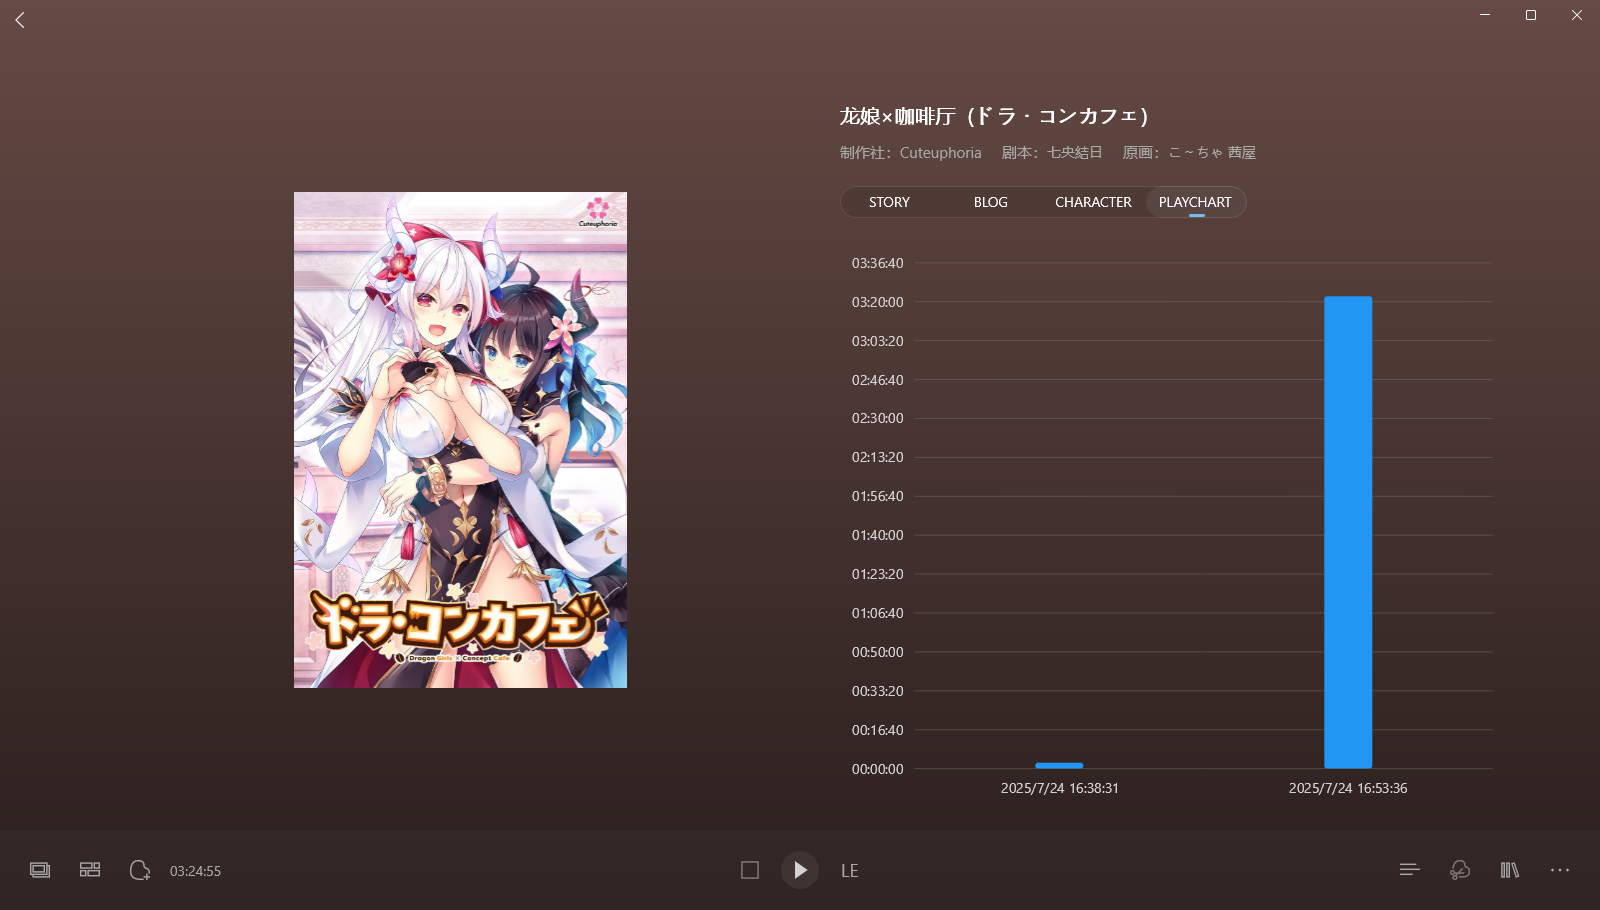1600x910 pixels.
Task: Click the tall blue bar for 16:53:36
Action: click(x=1348, y=532)
